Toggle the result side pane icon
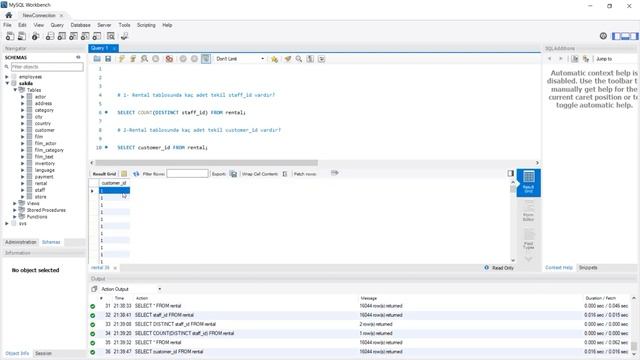The image size is (640, 360). [x=511, y=173]
